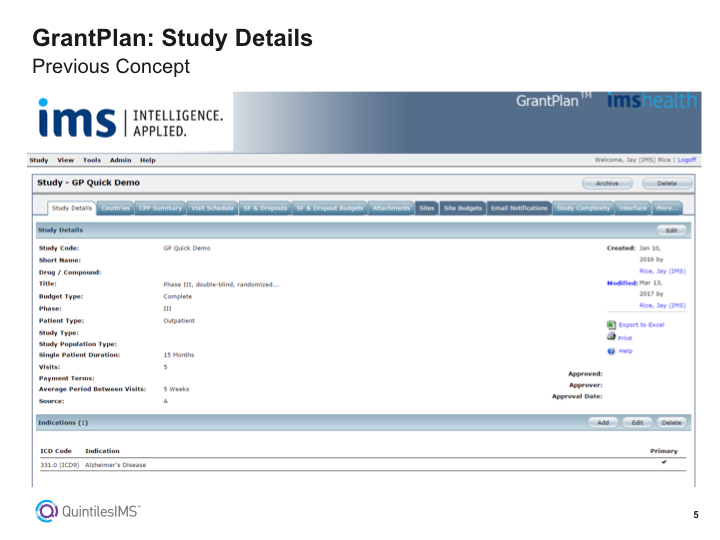
Task: Click the Logoff link
Action: 687,160
